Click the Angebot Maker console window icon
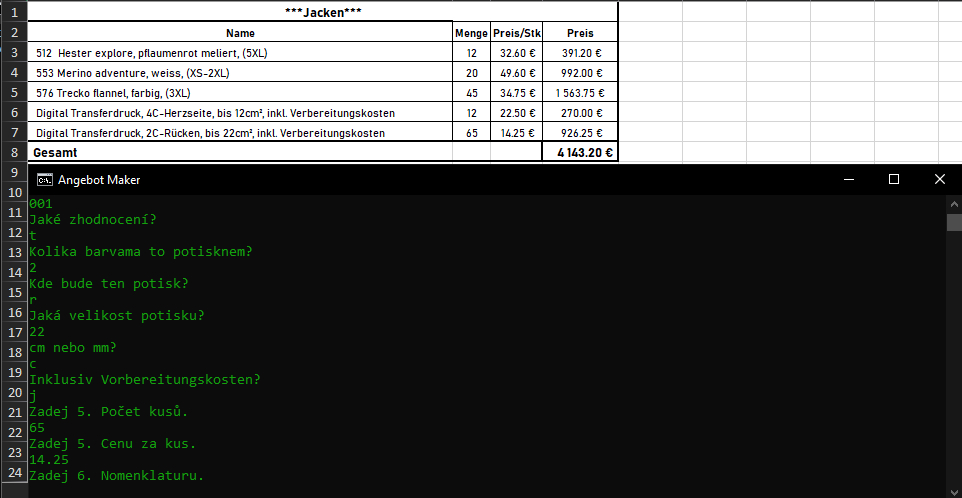This screenshot has height=498, width=962. [x=44, y=180]
